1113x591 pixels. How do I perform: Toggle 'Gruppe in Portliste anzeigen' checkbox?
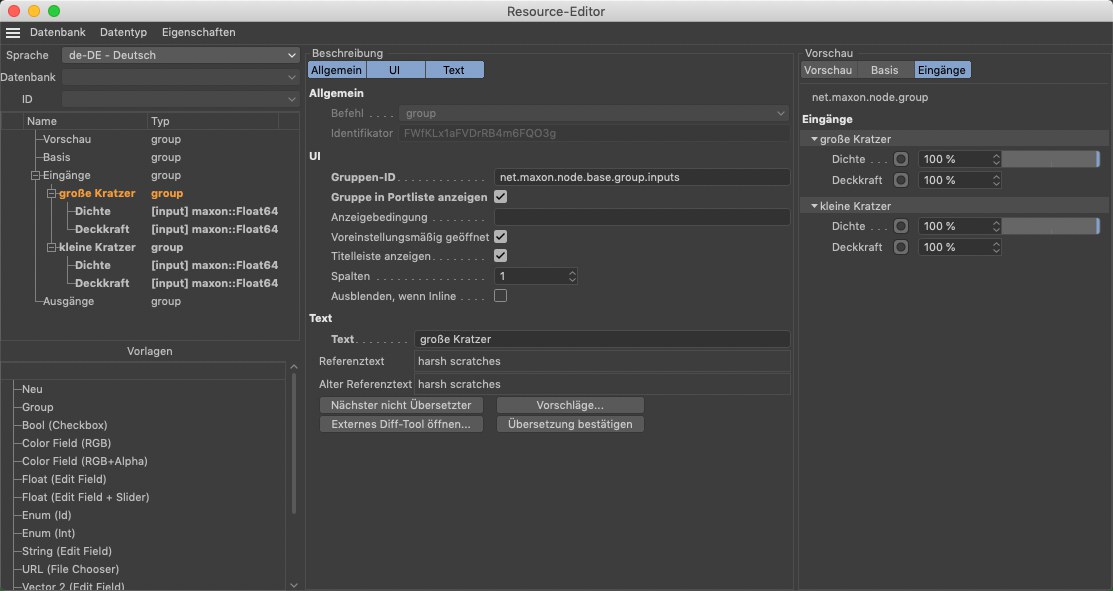(501, 197)
